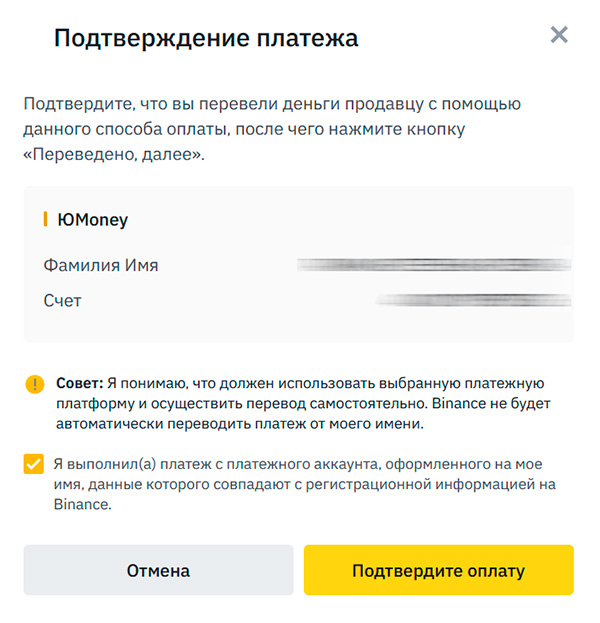Click the Подтвердите instruction paragraph's first line
The width and height of the screenshot is (600, 623).
coord(272,104)
